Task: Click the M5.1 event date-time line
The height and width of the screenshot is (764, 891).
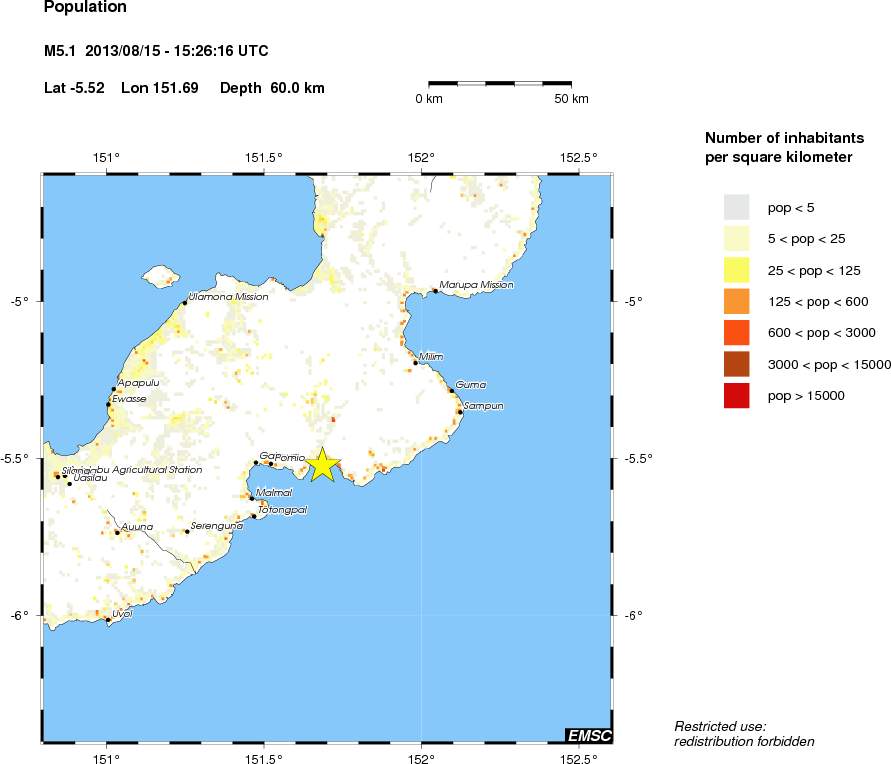Action: [156, 51]
